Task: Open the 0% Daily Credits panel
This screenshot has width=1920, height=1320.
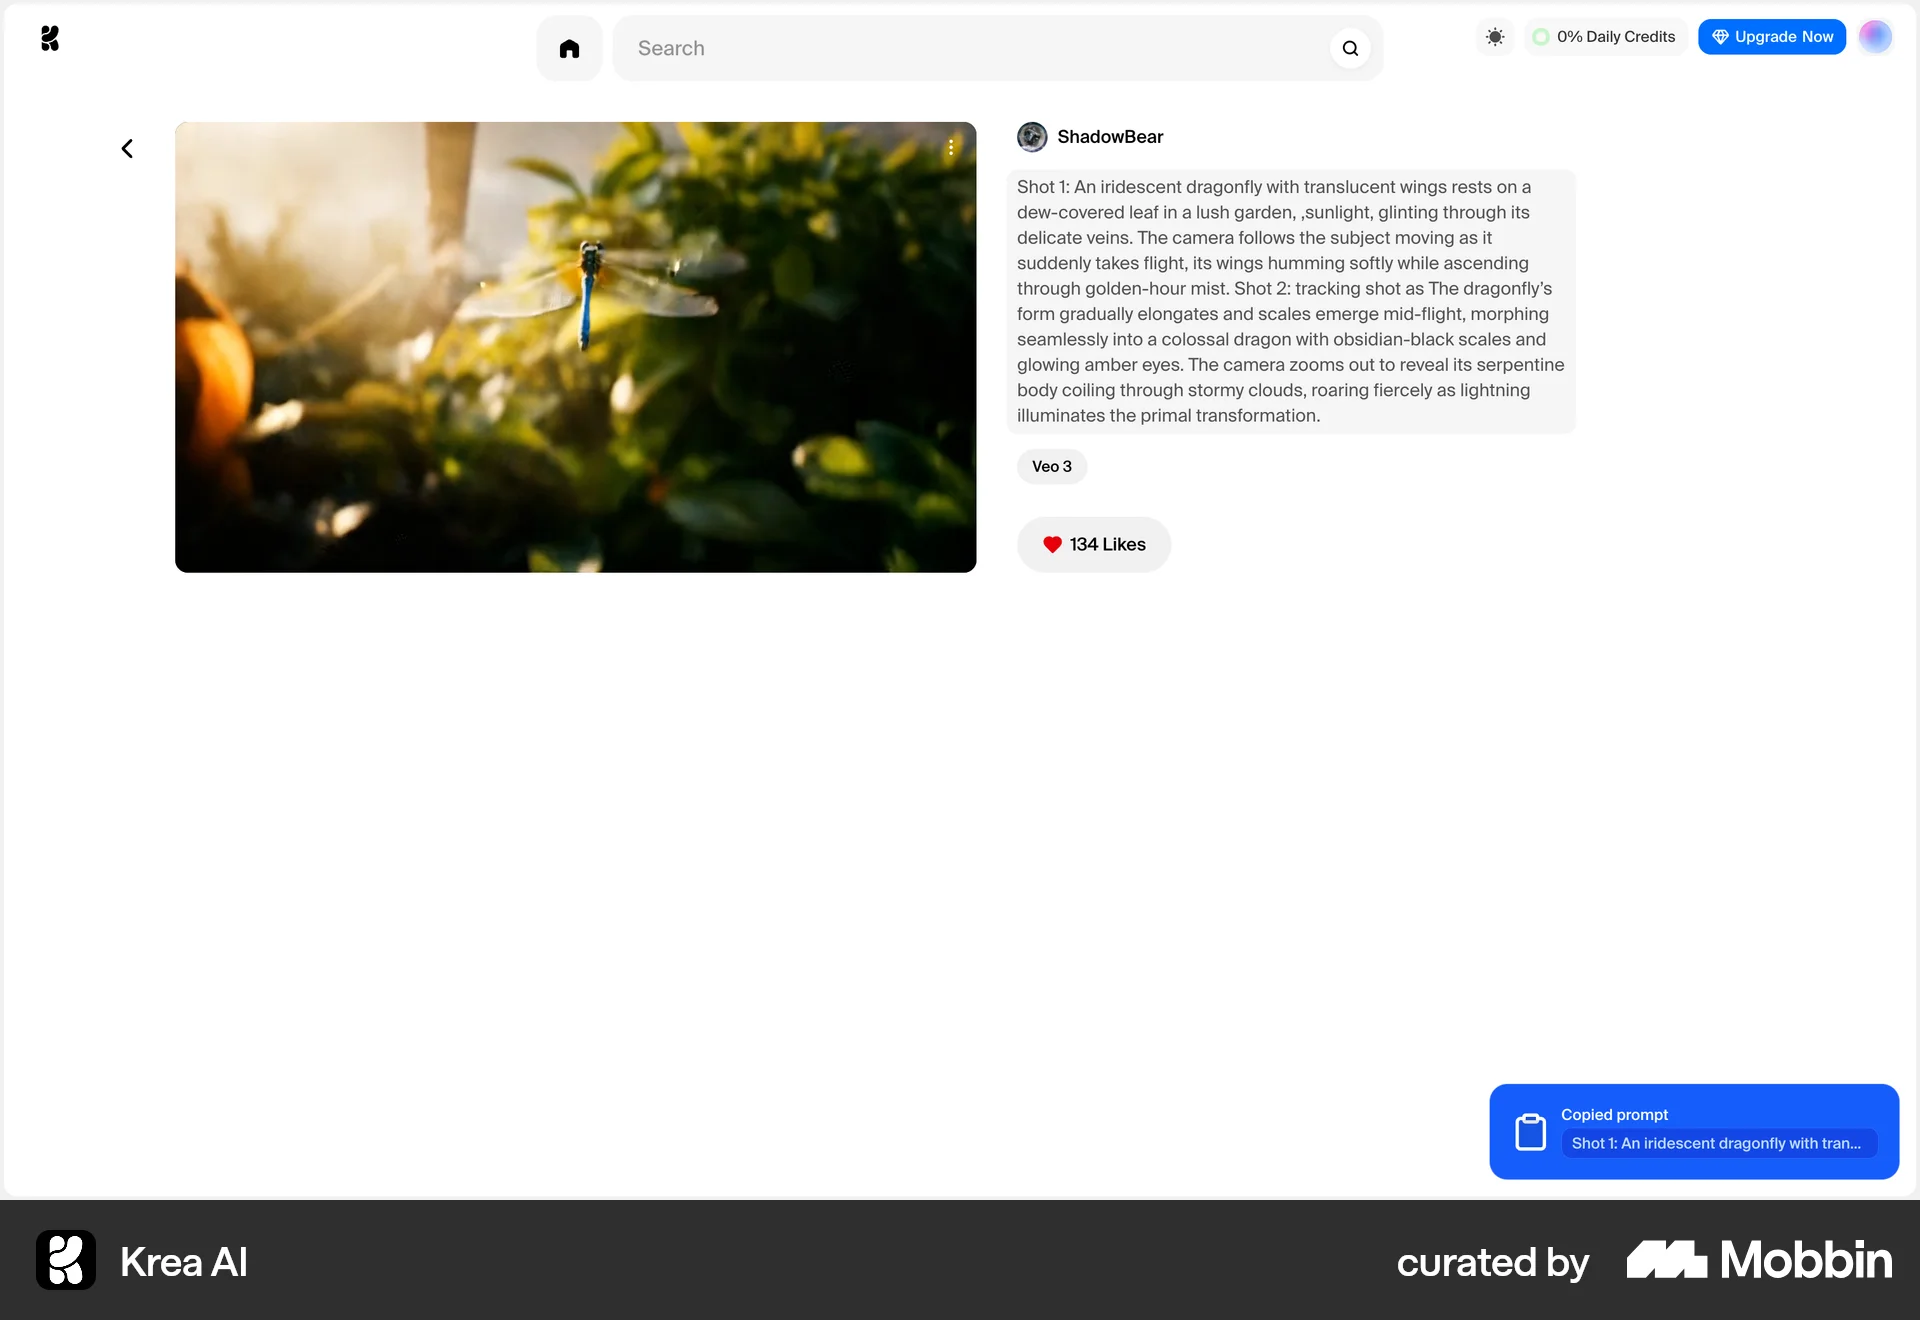Action: (1605, 36)
